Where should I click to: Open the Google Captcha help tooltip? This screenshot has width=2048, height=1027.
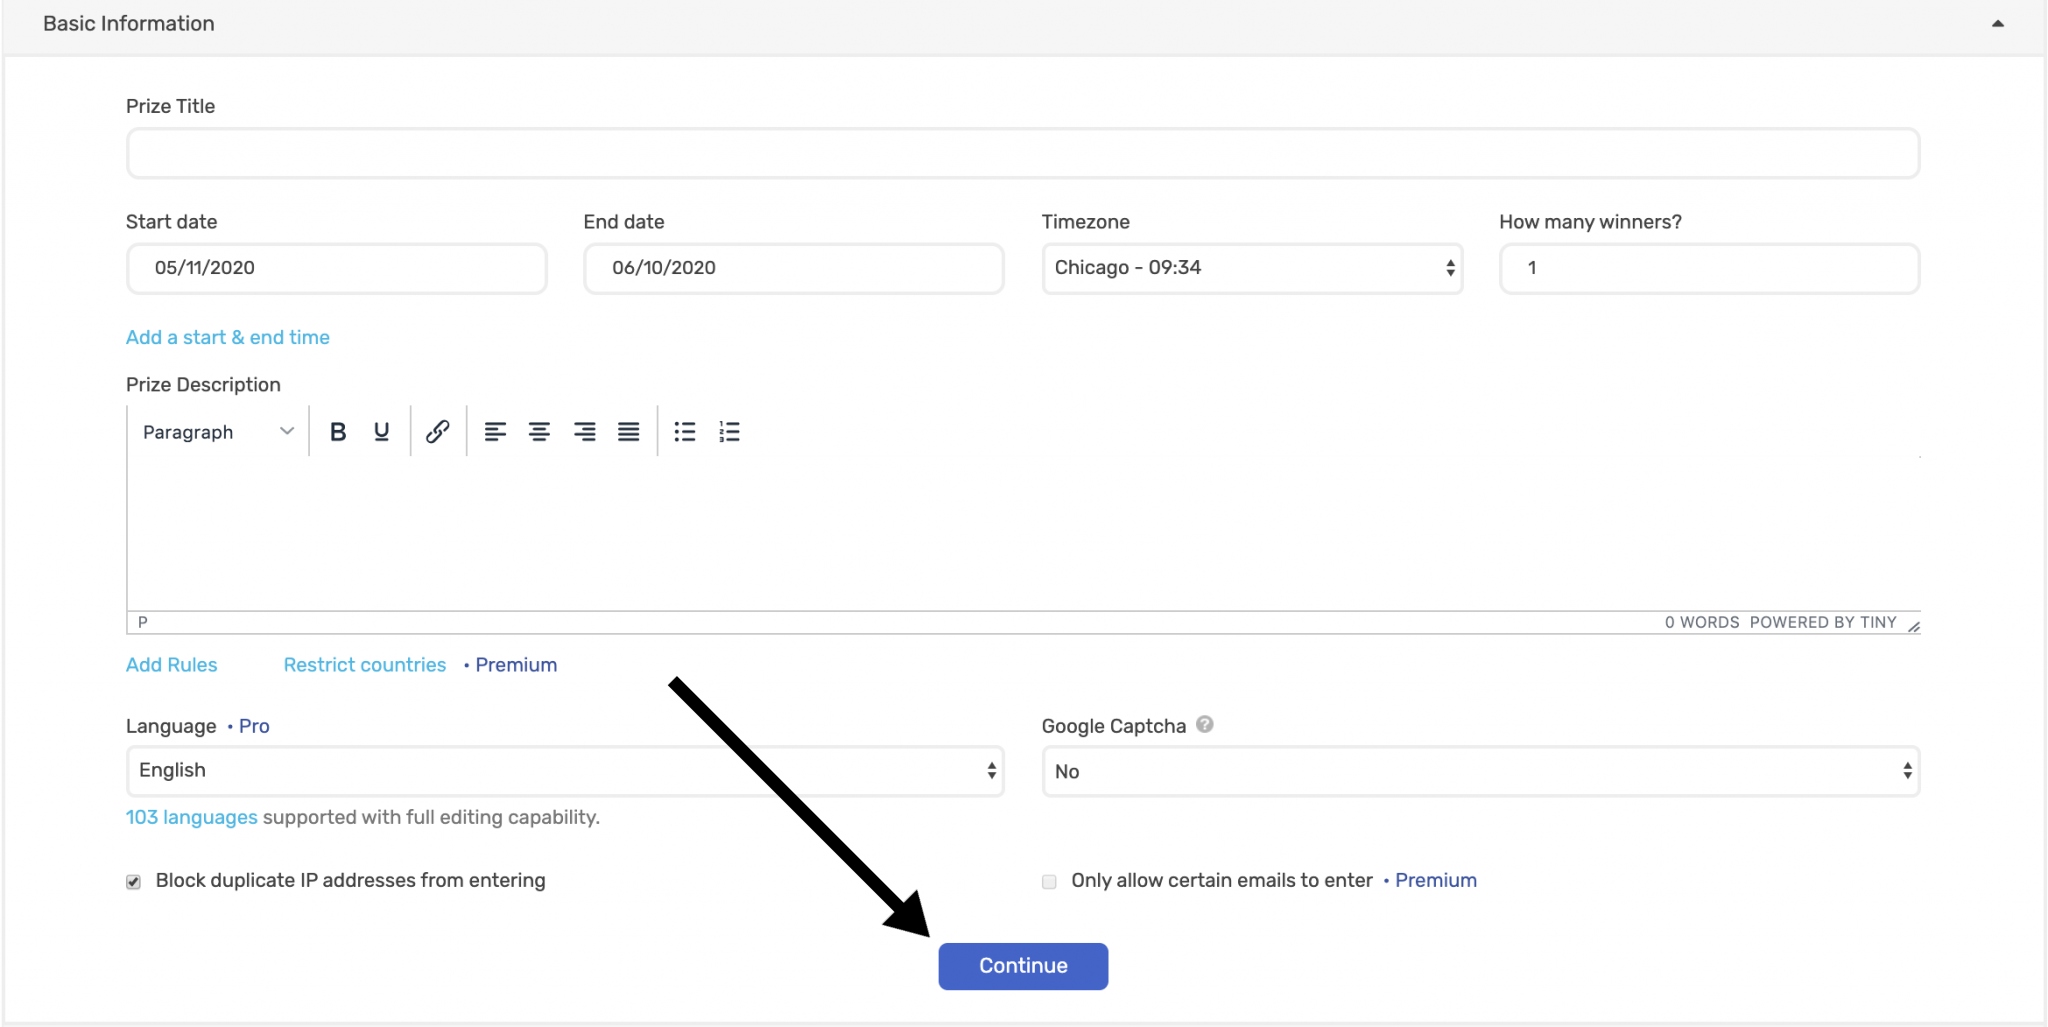point(1204,725)
